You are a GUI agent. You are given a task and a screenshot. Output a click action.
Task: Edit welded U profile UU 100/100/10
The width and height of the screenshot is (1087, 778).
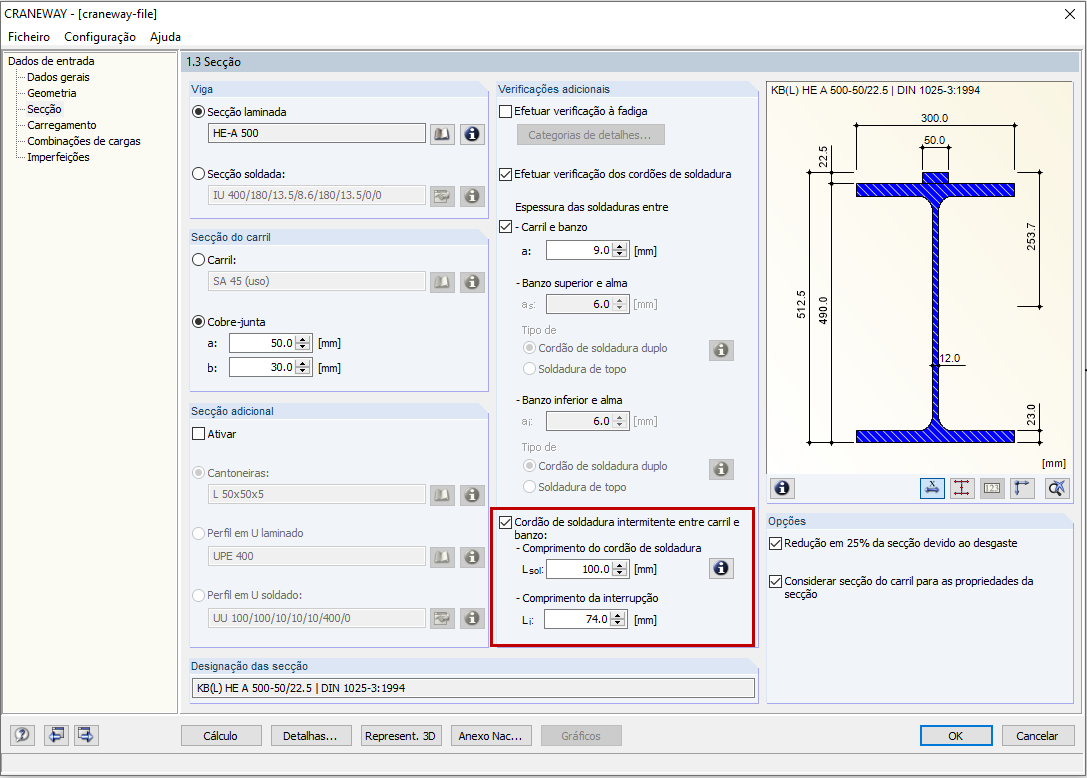(x=442, y=618)
